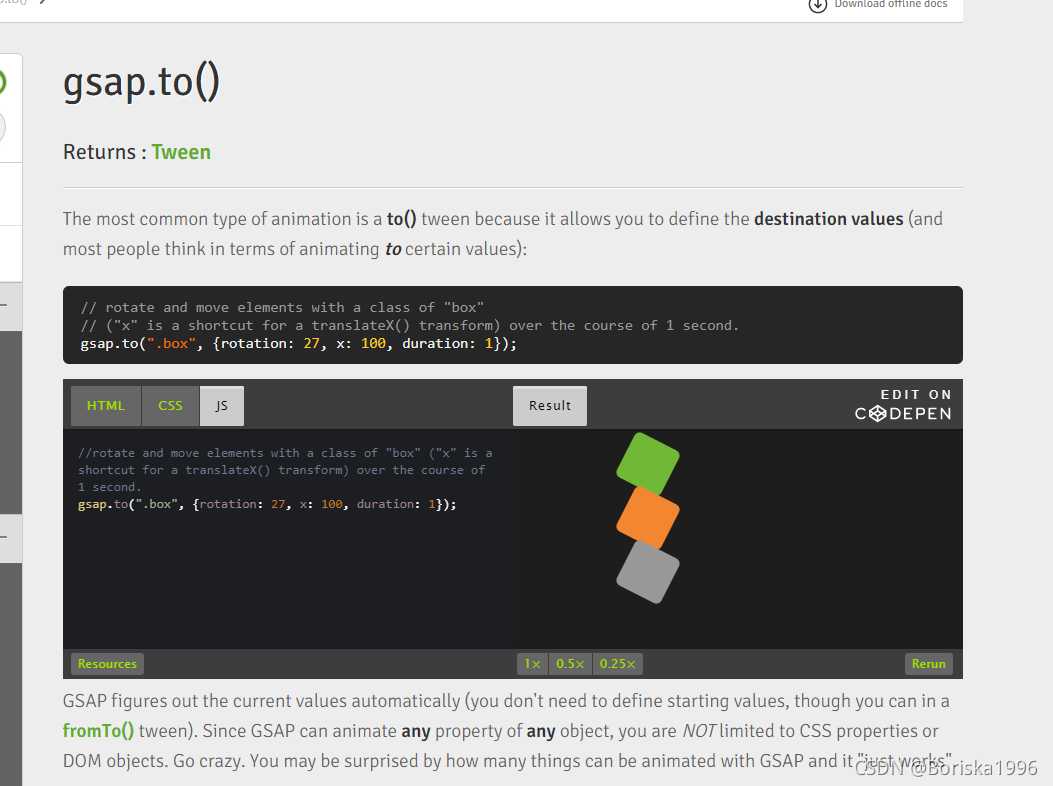This screenshot has width=1053, height=786.
Task: Open Download offline docs link
Action: click(x=890, y=4)
